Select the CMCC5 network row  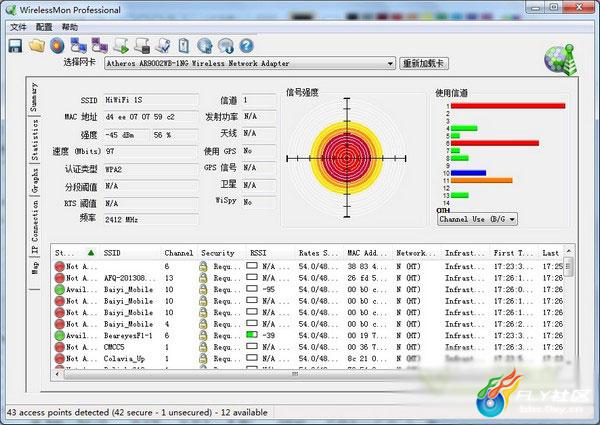[x=309, y=347]
